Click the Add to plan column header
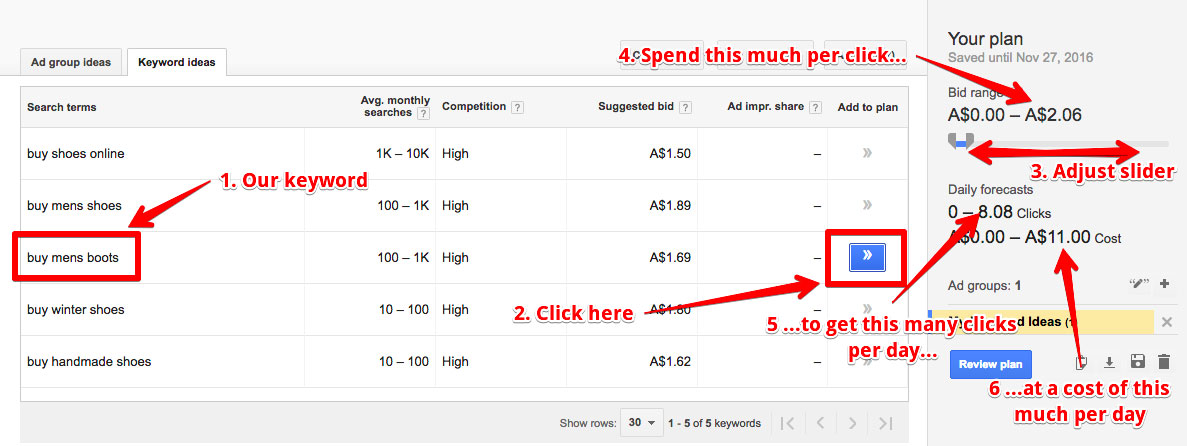This screenshot has width=1187, height=446. [868, 108]
